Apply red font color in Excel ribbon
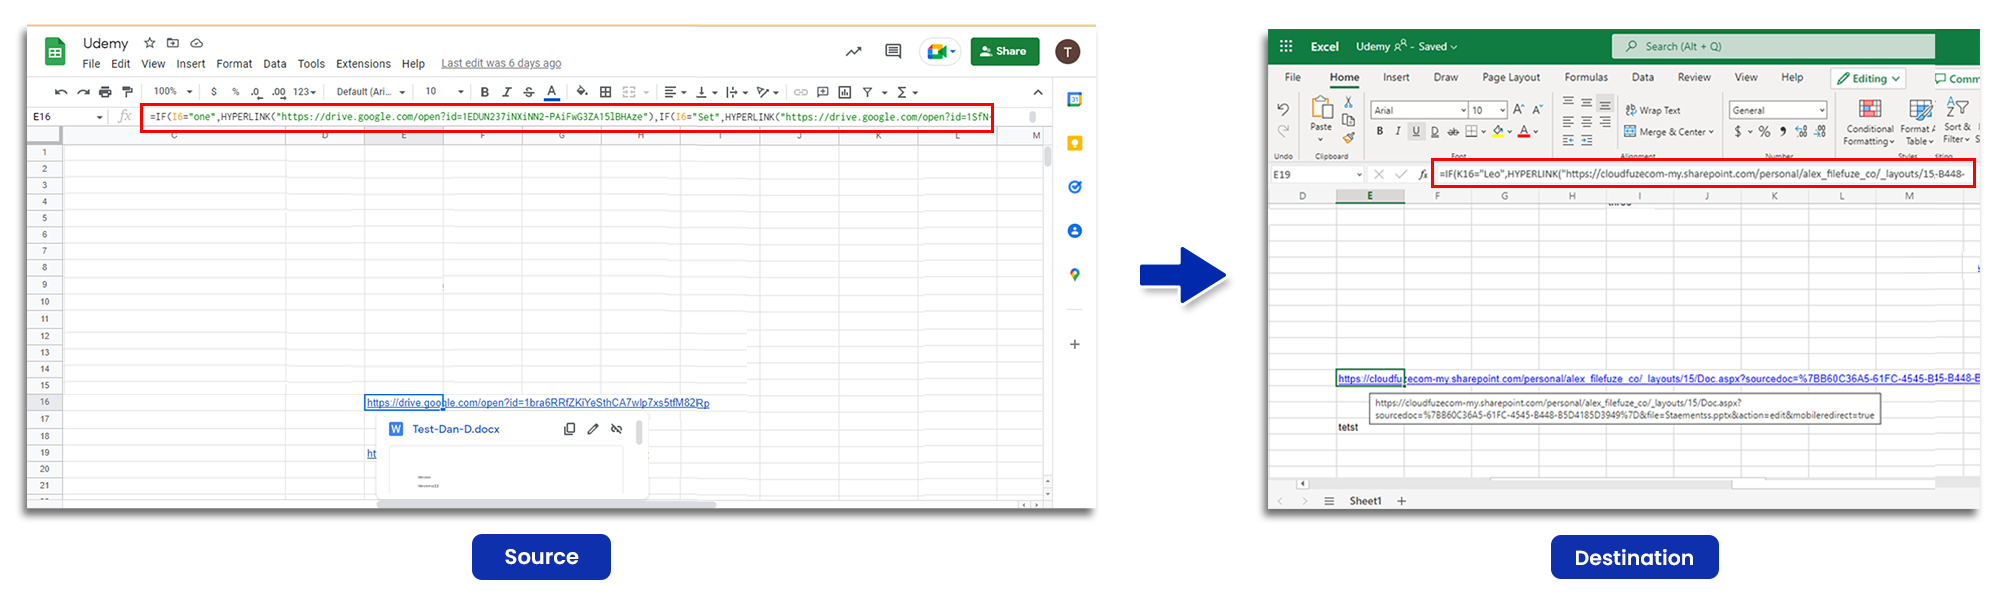The height and width of the screenshot is (613, 2007). tap(1523, 131)
